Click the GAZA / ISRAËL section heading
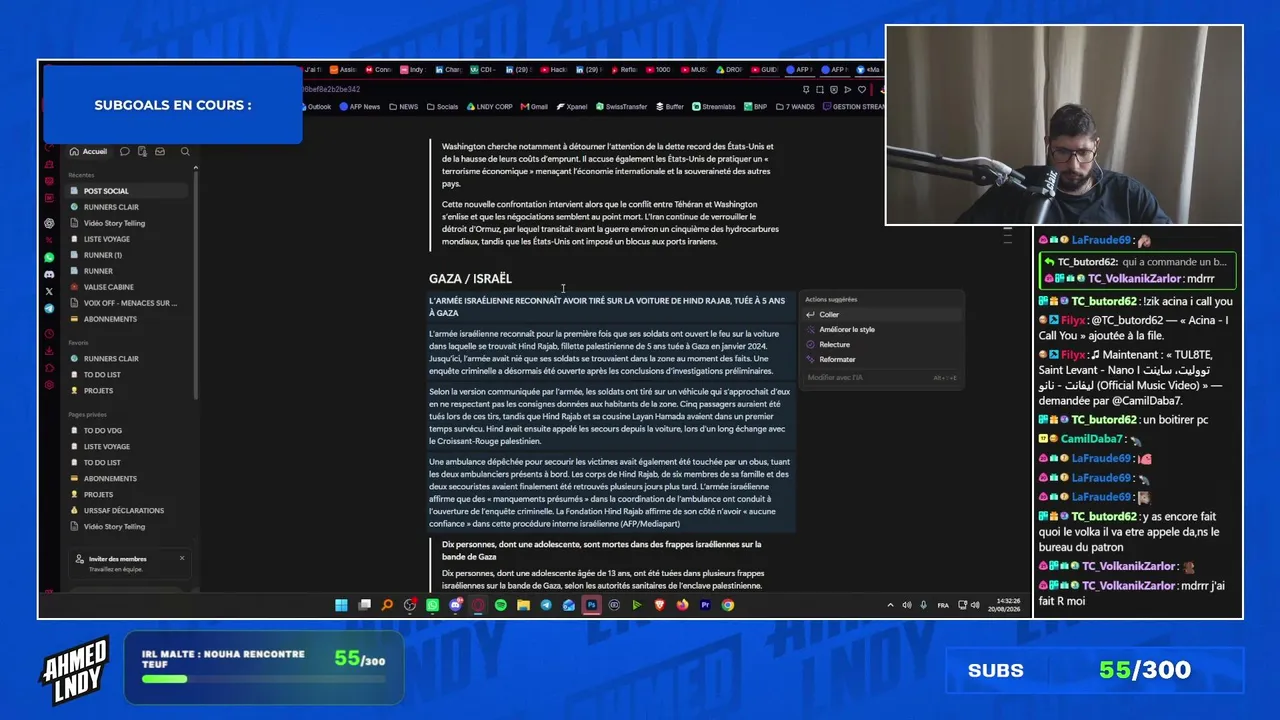The width and height of the screenshot is (1280, 720). [470, 279]
